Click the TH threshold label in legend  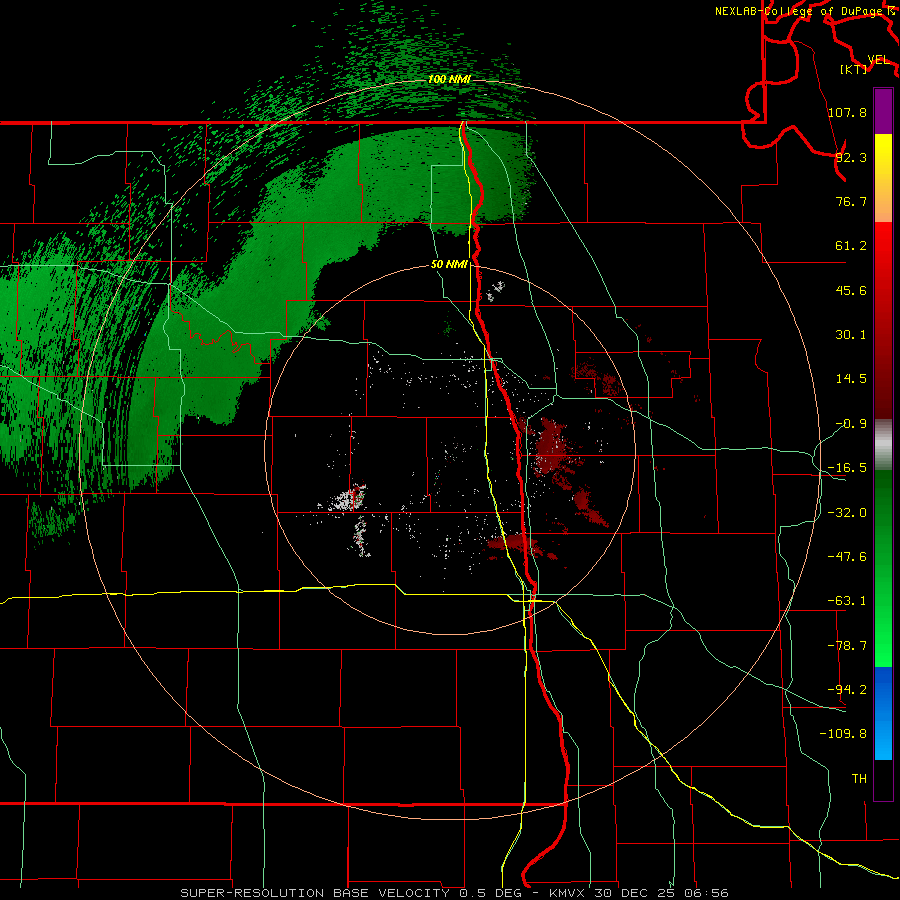pyautogui.click(x=859, y=778)
